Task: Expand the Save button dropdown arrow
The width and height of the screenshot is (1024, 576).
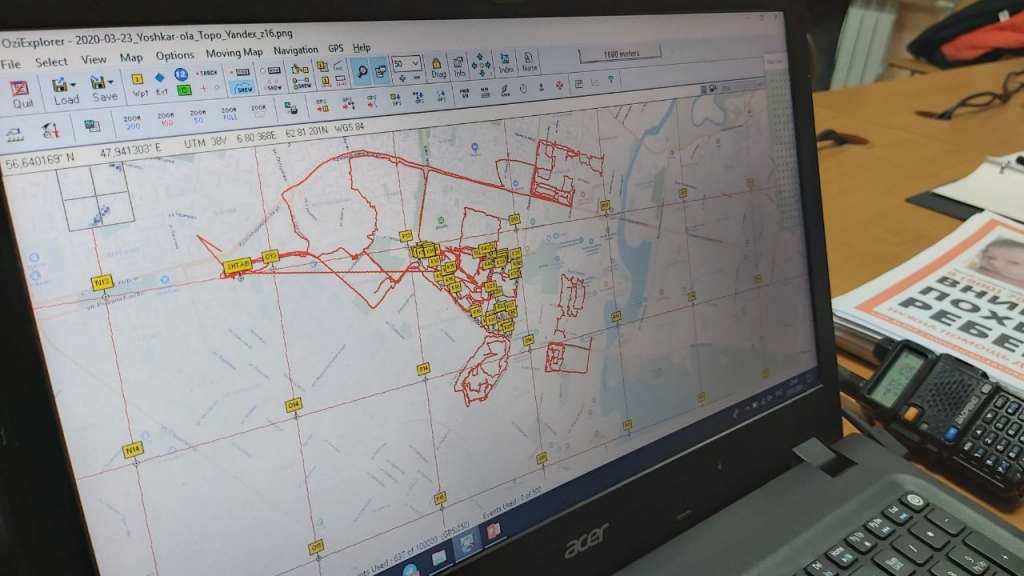Action: tap(110, 82)
